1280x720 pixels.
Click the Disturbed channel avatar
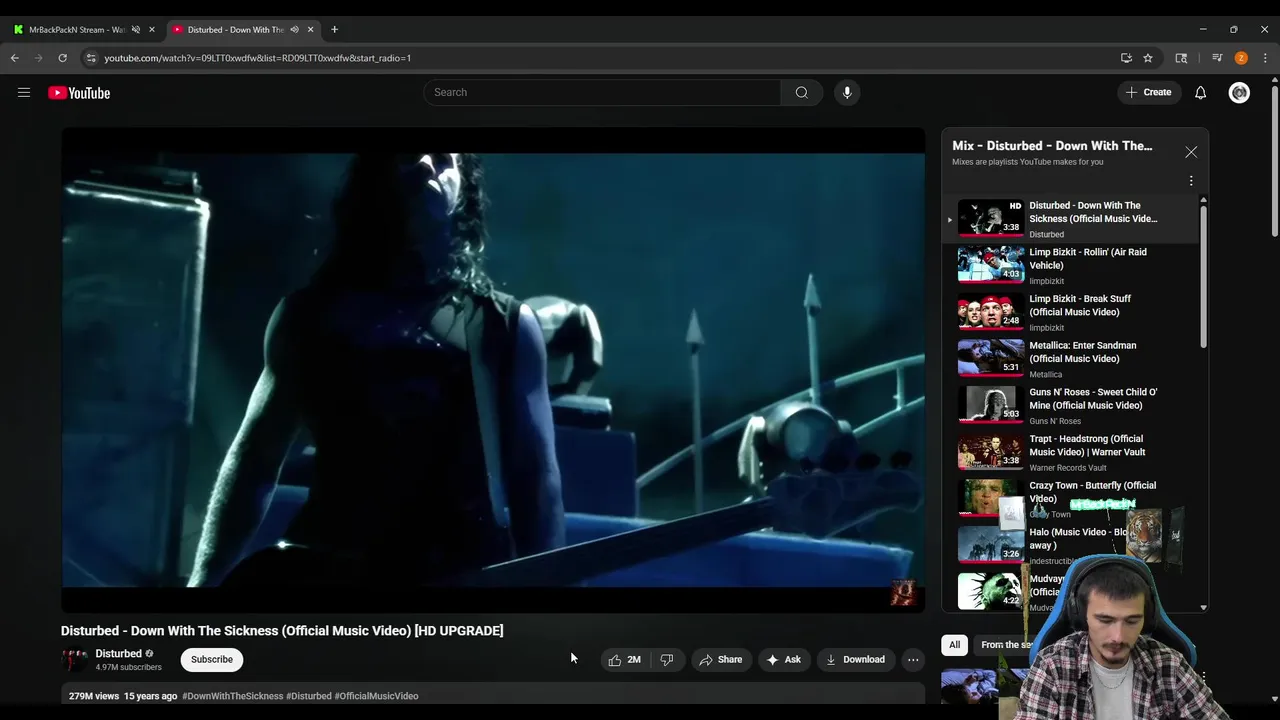coord(74,660)
